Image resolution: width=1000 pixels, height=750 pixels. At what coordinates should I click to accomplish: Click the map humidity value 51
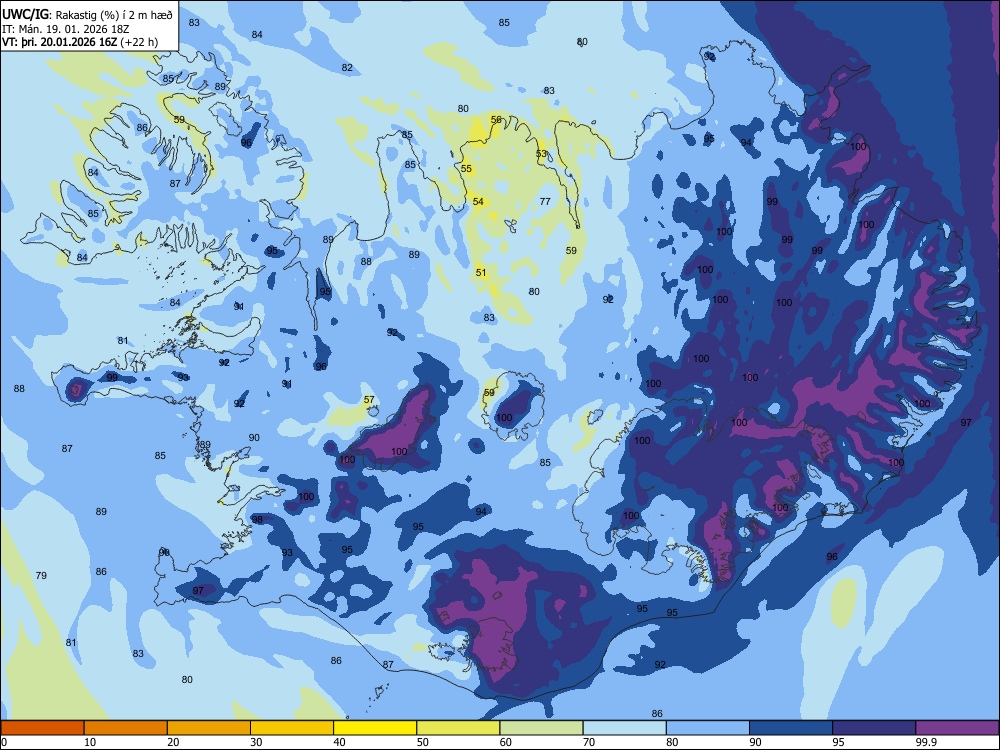coord(481,272)
